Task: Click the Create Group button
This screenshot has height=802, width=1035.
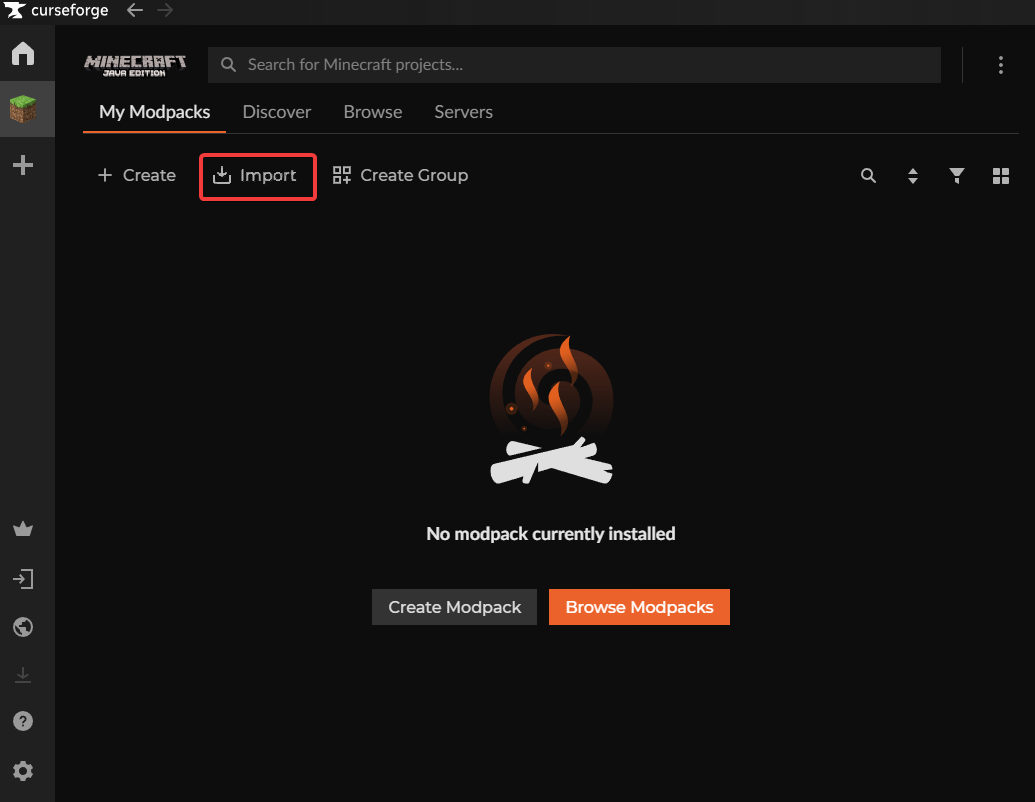Action: [401, 175]
